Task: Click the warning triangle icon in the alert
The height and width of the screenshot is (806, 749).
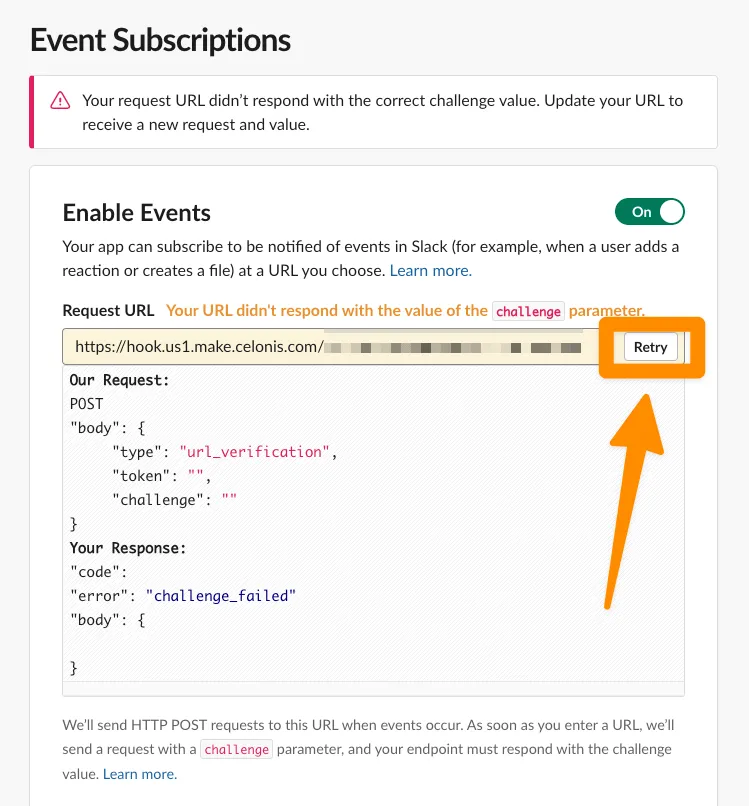Action: tap(61, 101)
